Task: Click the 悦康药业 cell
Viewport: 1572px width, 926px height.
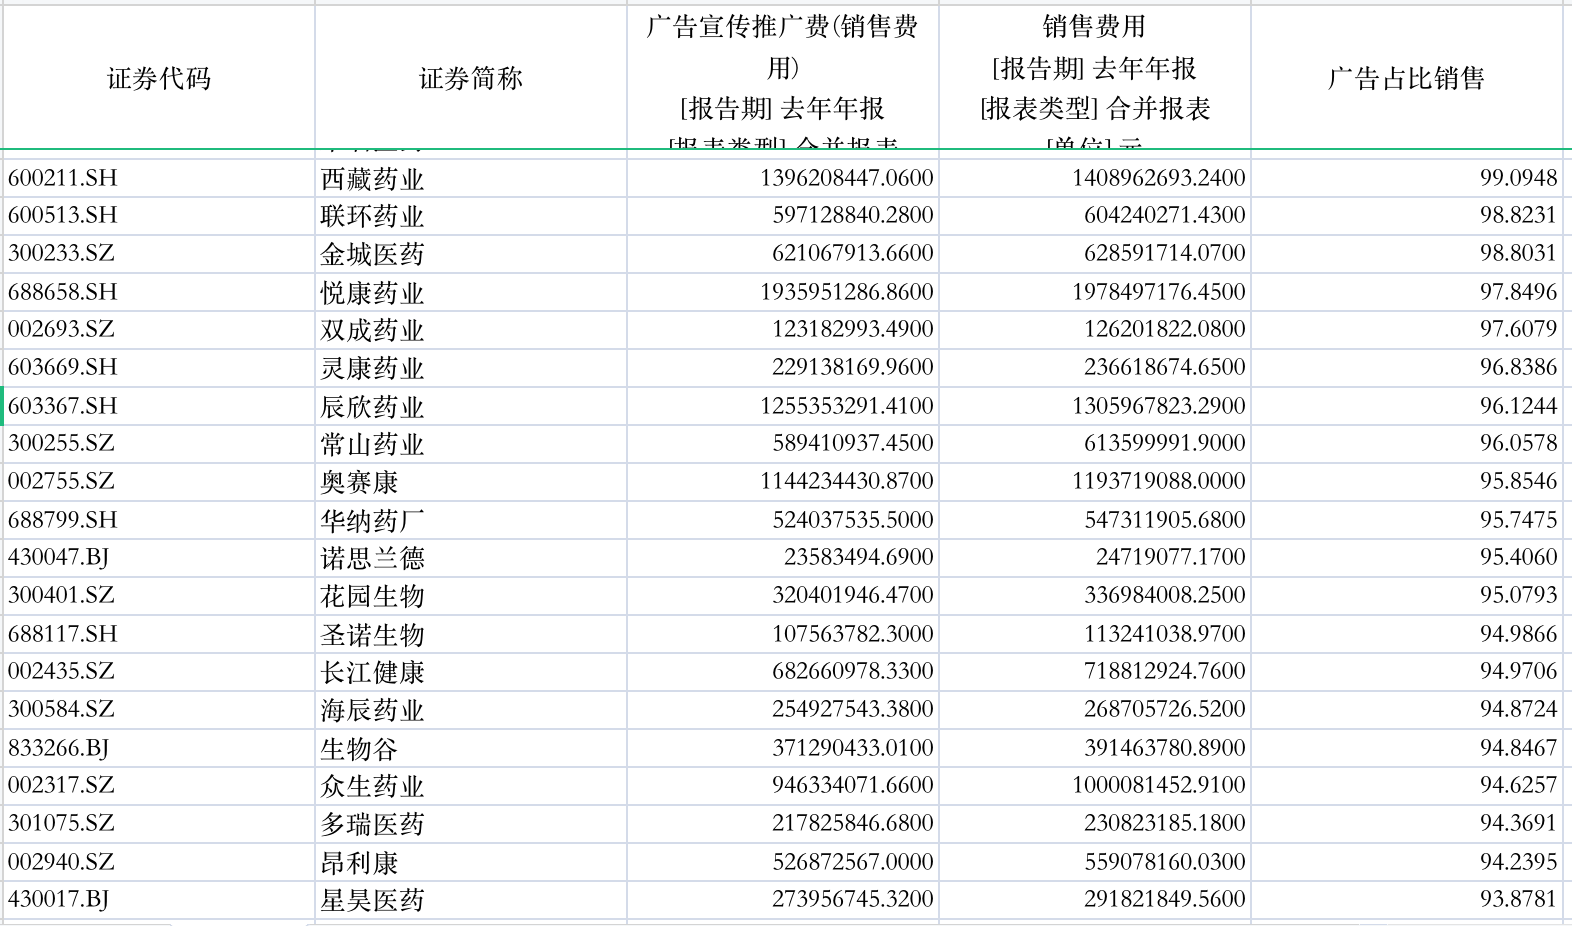Action: click(470, 292)
